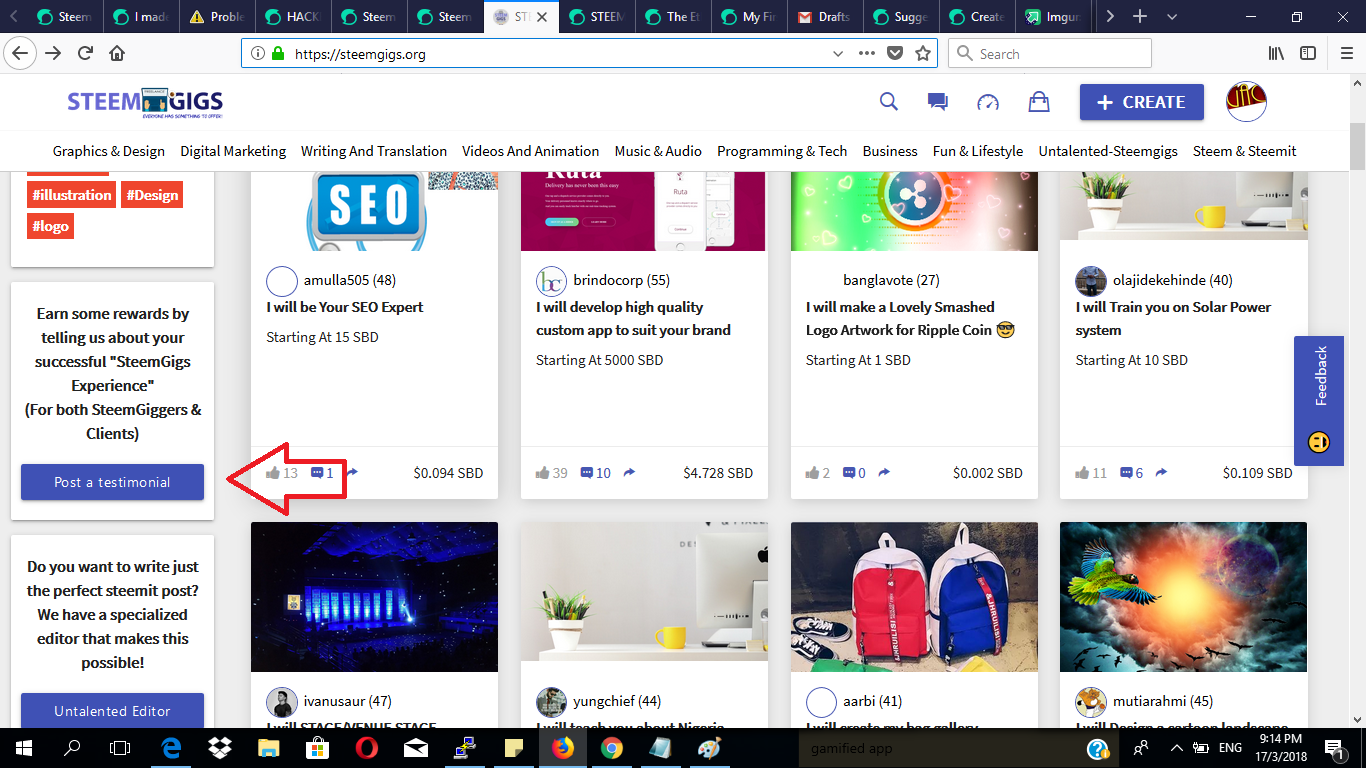
Task: Switch to the Drafts Gmail tab
Action: tap(826, 17)
